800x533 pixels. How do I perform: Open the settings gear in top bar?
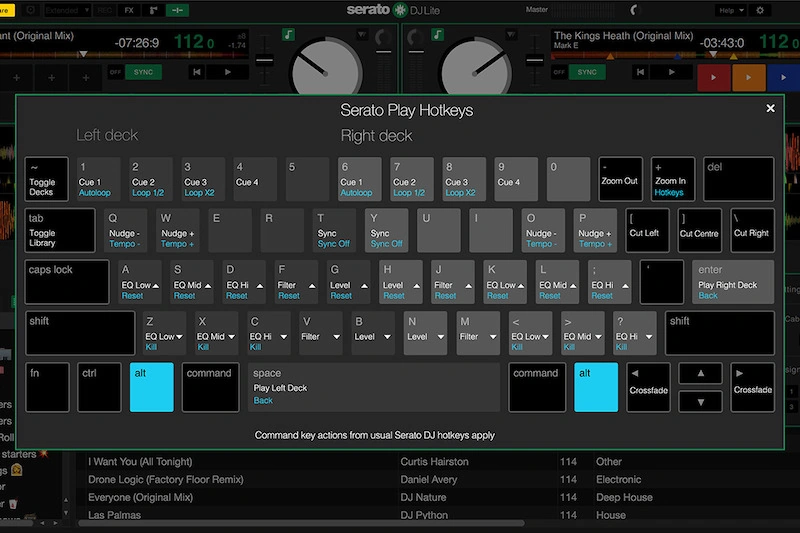(760, 10)
